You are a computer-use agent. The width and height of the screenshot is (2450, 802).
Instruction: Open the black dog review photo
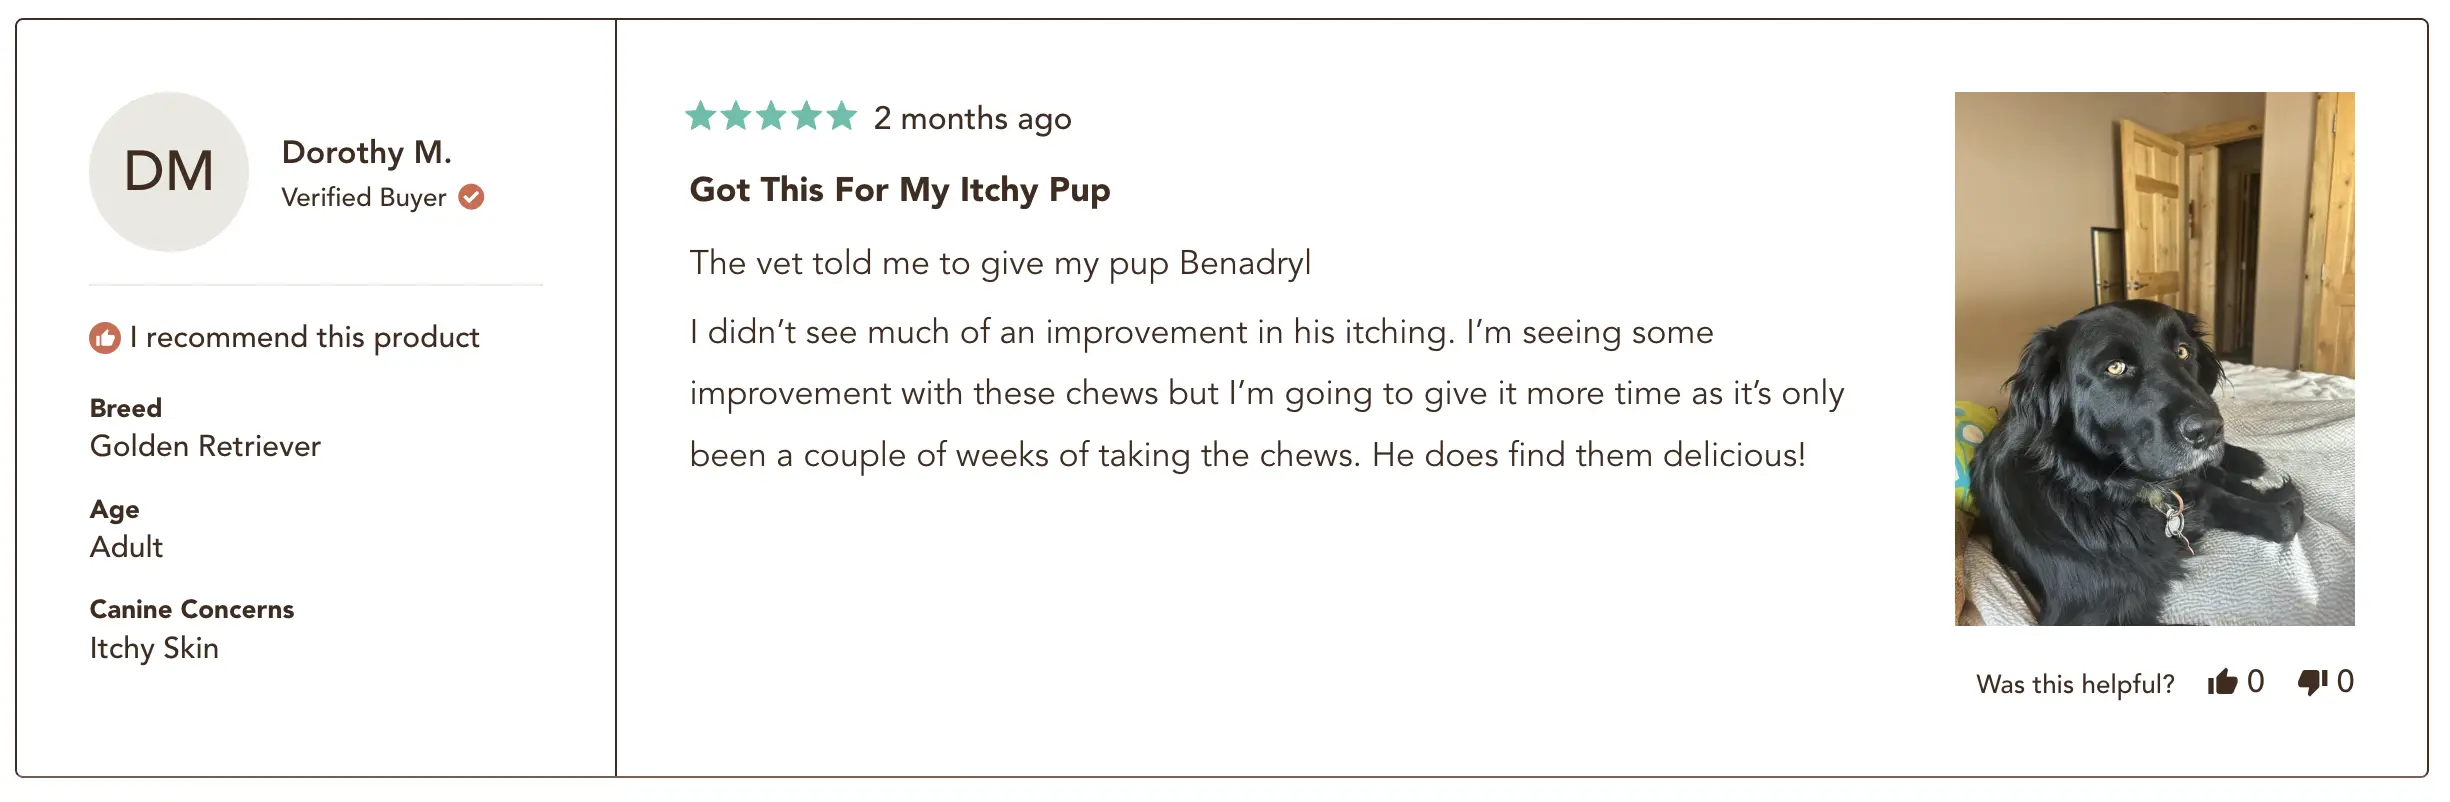click(x=2155, y=359)
